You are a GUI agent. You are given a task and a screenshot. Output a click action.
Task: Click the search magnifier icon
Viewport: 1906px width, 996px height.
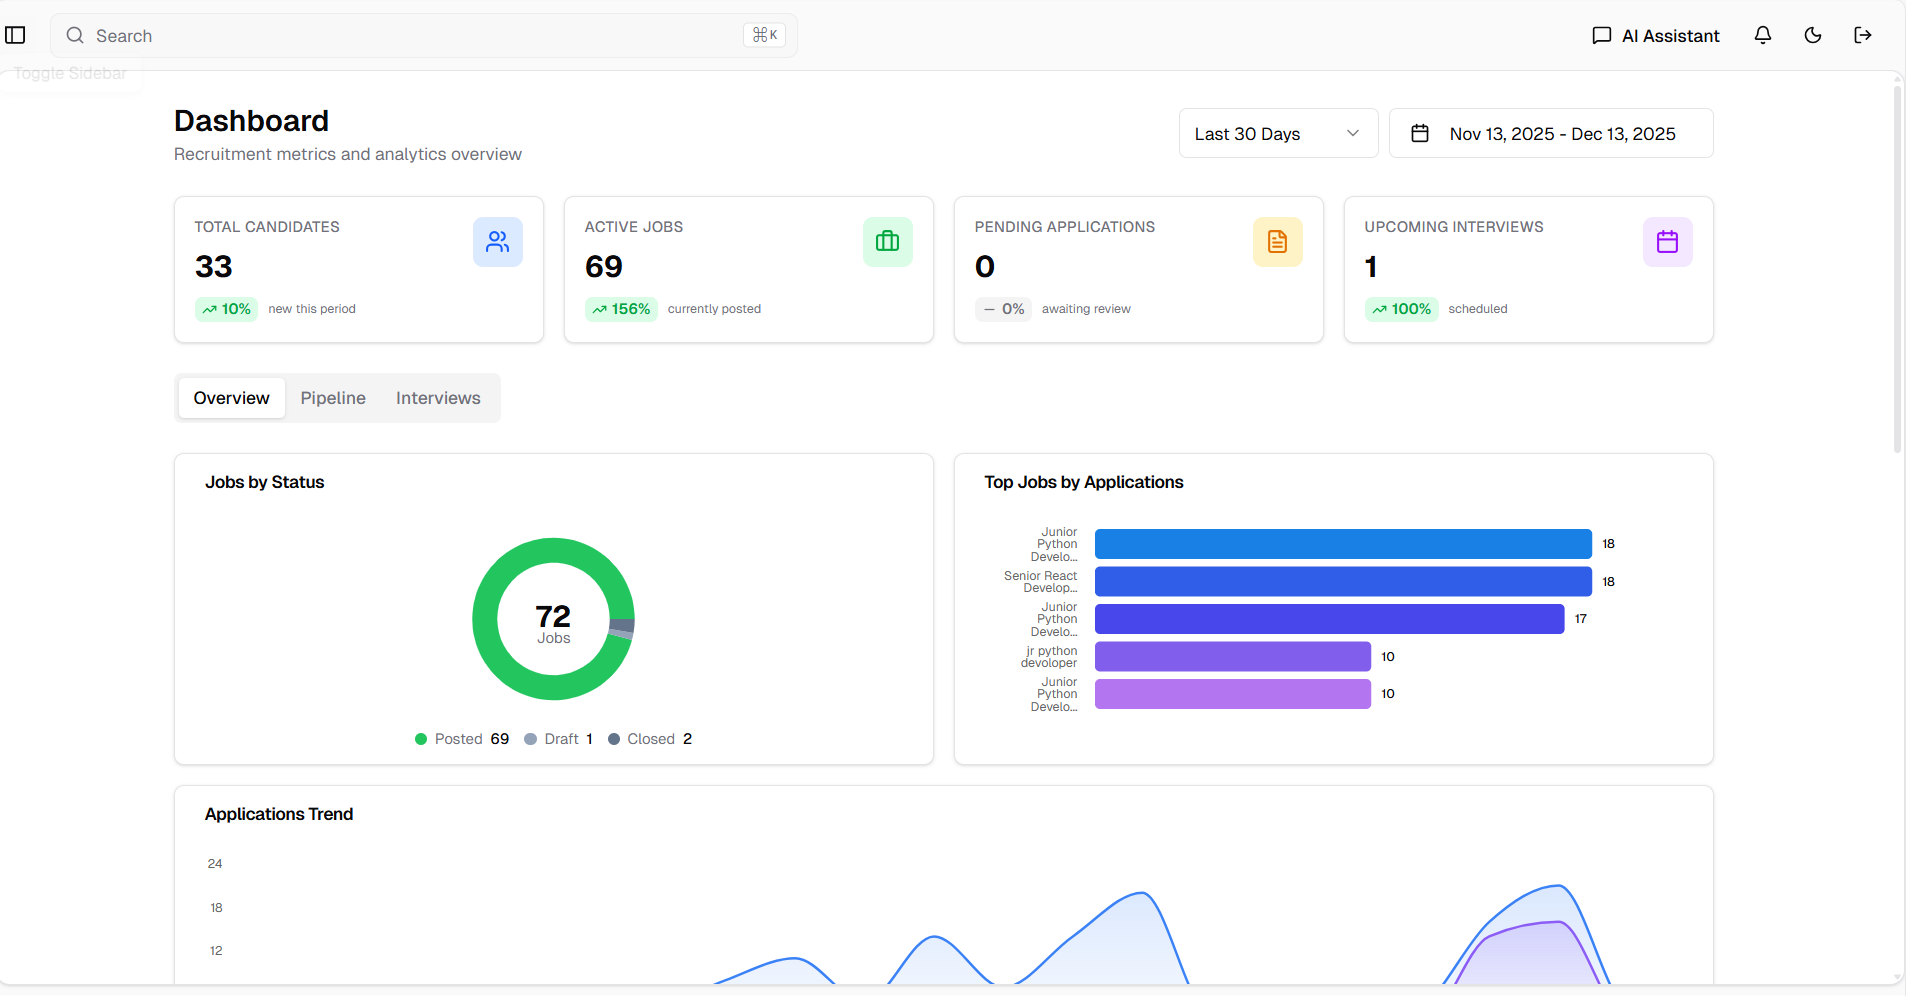coord(74,35)
